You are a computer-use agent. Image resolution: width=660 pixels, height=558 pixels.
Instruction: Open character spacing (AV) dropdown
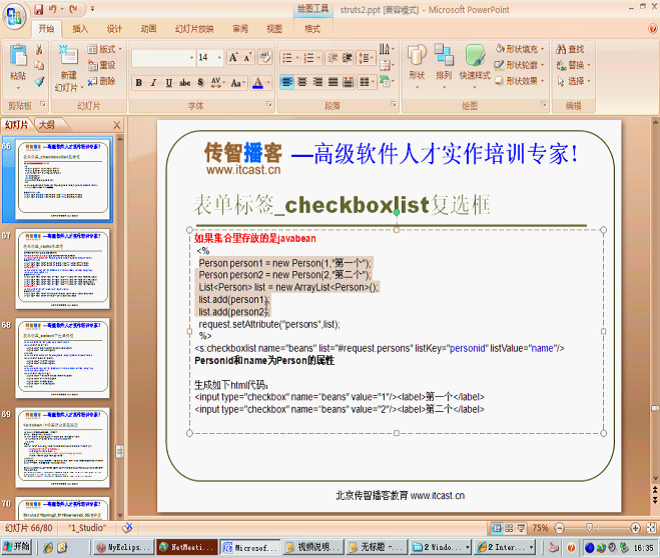coord(218,83)
